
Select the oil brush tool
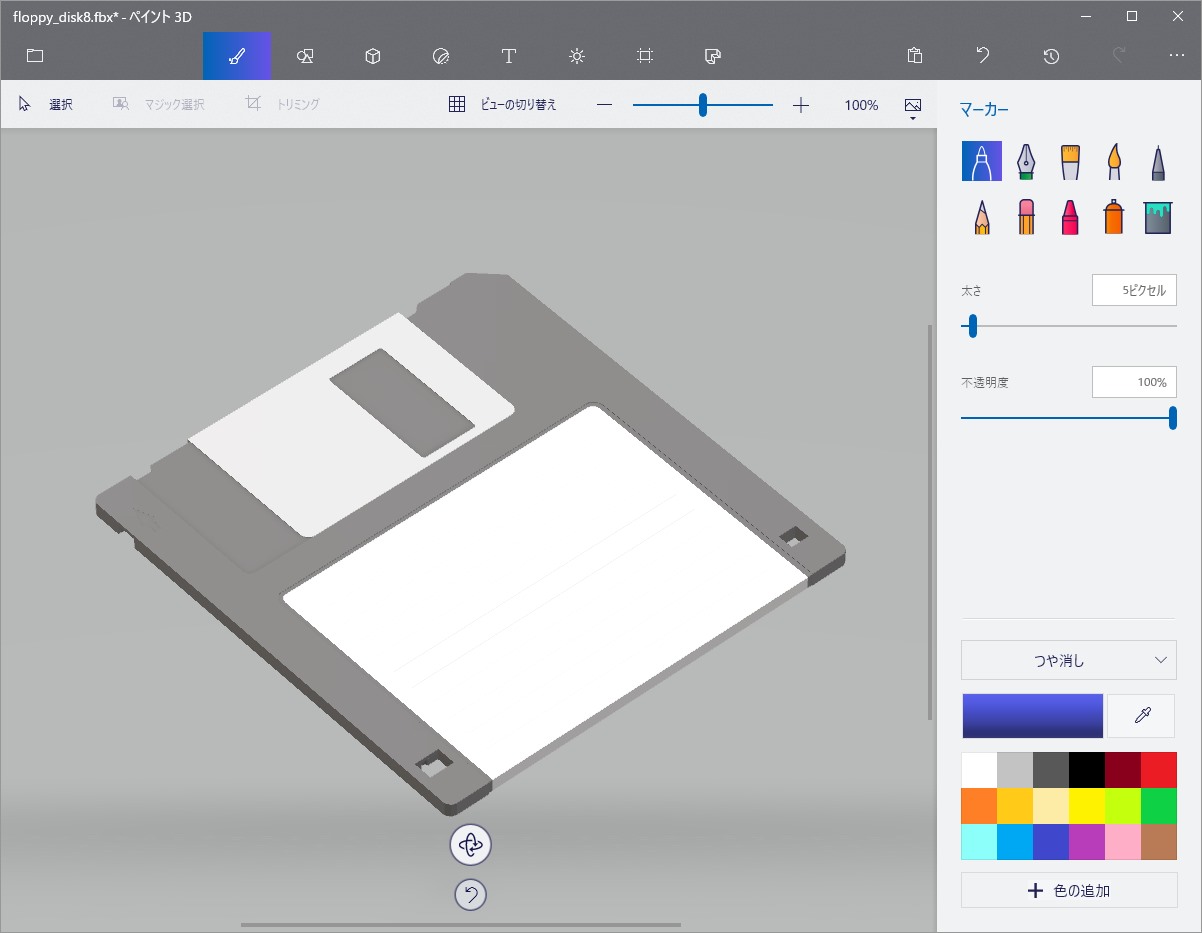coord(1070,161)
